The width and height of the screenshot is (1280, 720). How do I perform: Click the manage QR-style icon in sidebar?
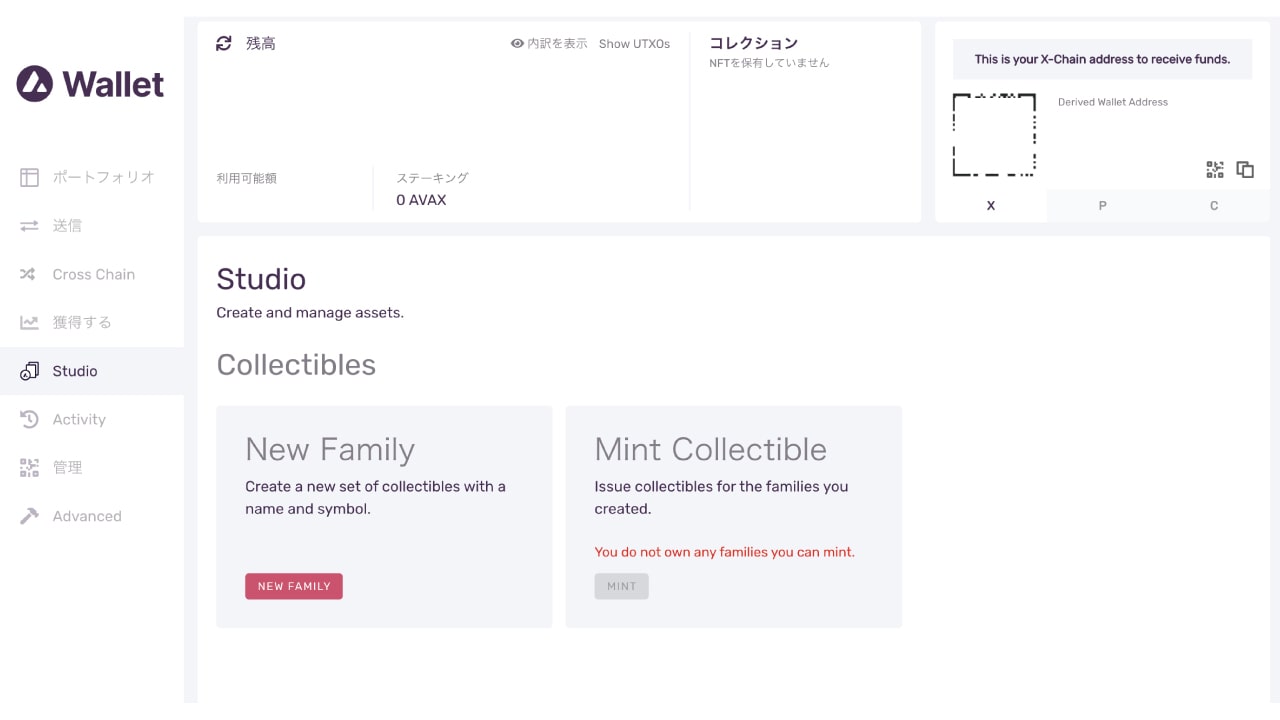pyautogui.click(x=29, y=467)
